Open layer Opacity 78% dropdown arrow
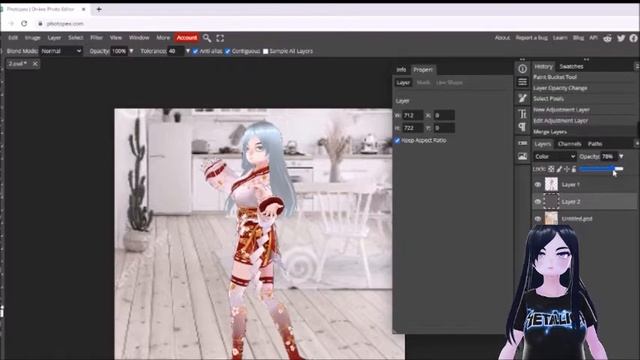Screen dimensions: 640x360 pyautogui.click(x=621, y=156)
